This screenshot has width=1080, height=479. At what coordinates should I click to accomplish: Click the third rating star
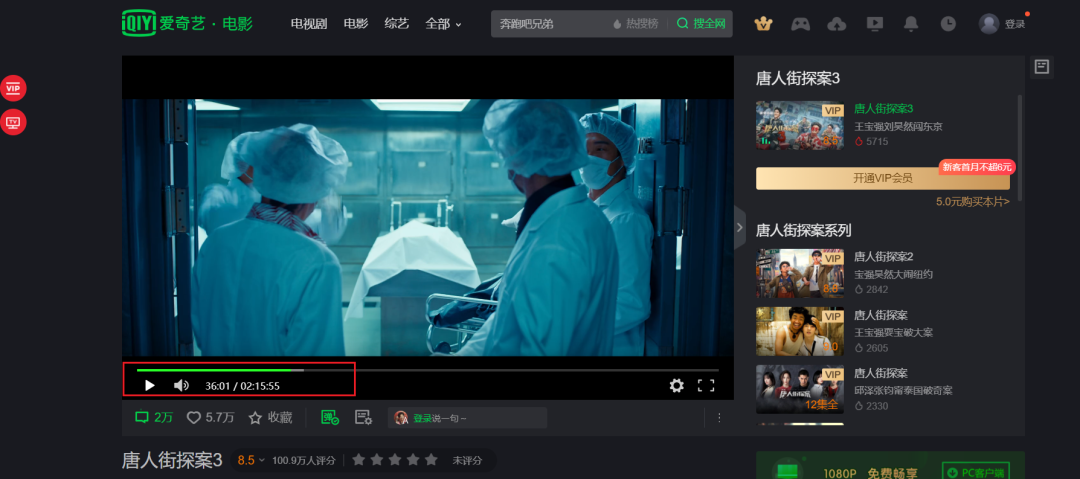pos(395,460)
